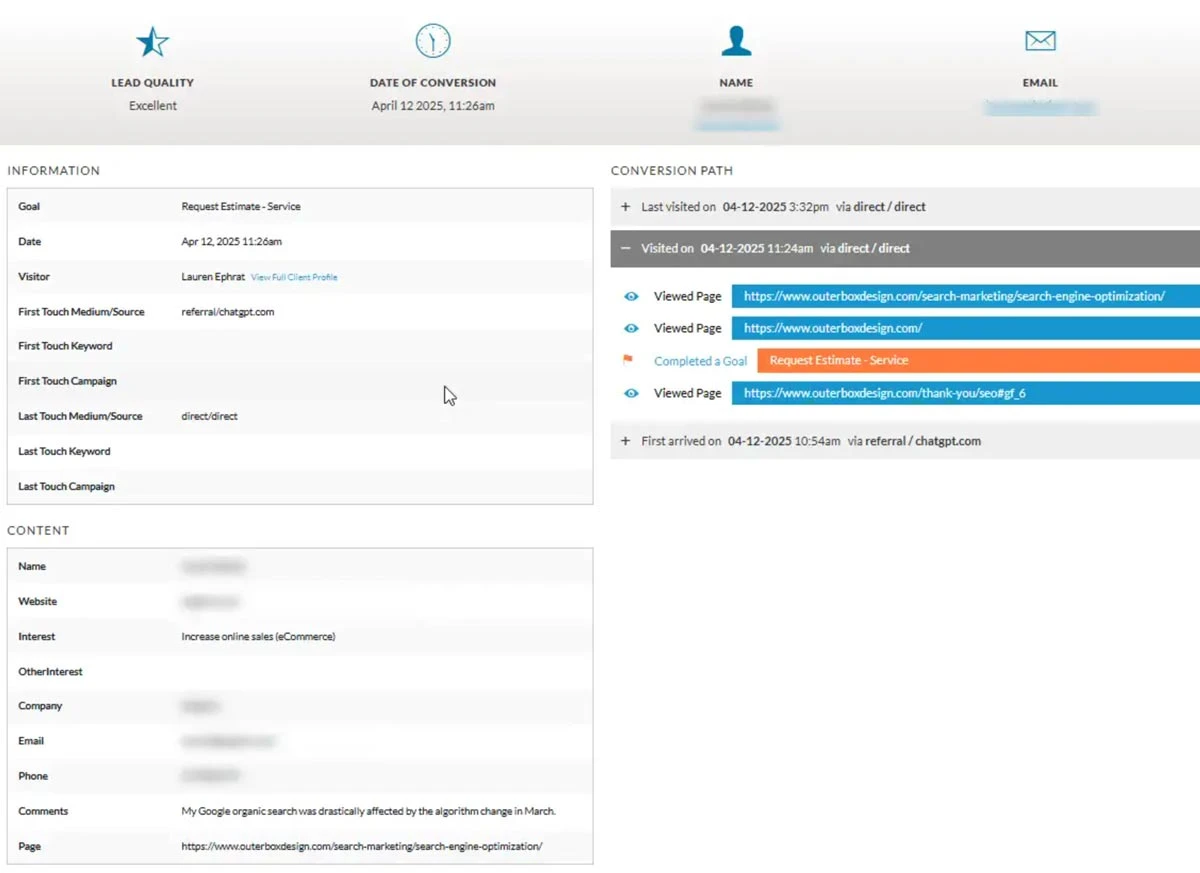Open View Full Client Profile link

(x=294, y=277)
